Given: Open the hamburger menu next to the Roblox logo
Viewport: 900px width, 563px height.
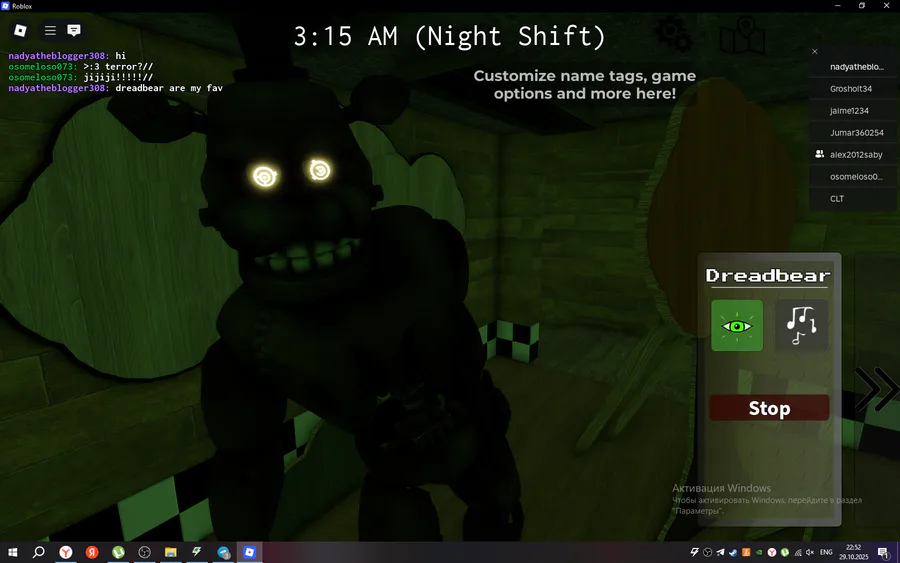Looking at the screenshot, I should point(51,30).
